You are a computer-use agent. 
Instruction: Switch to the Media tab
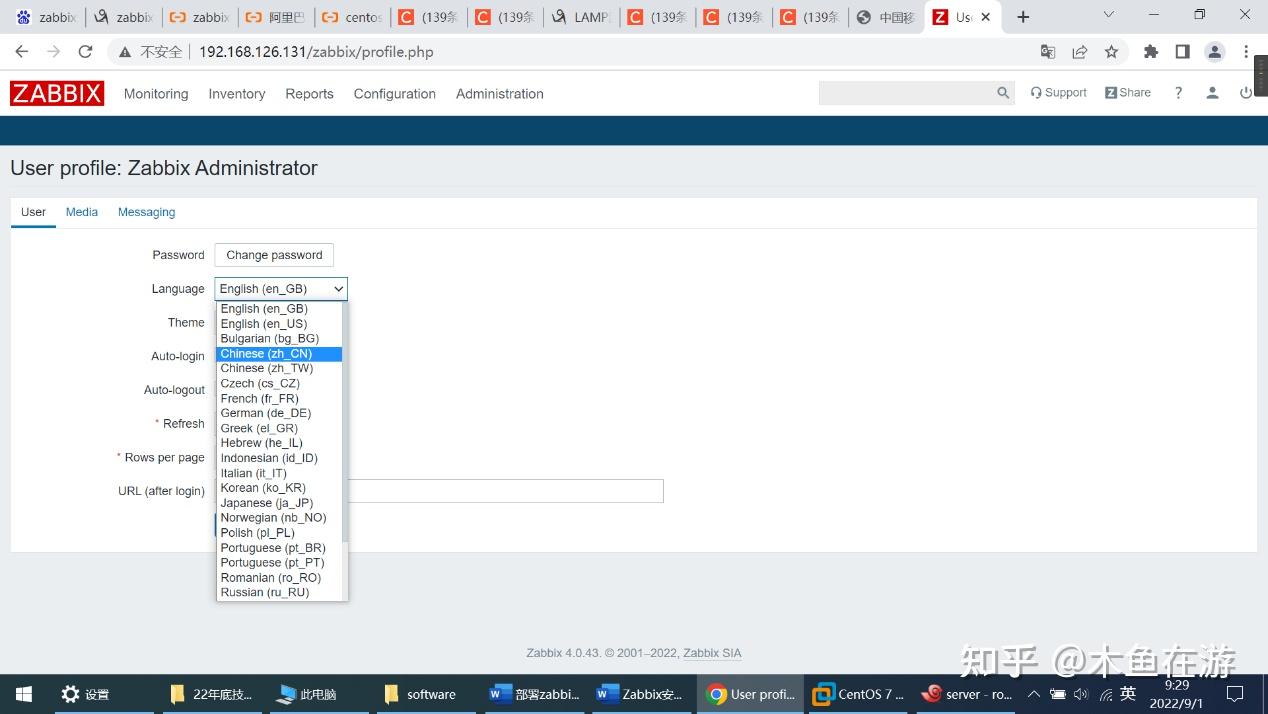coord(82,212)
